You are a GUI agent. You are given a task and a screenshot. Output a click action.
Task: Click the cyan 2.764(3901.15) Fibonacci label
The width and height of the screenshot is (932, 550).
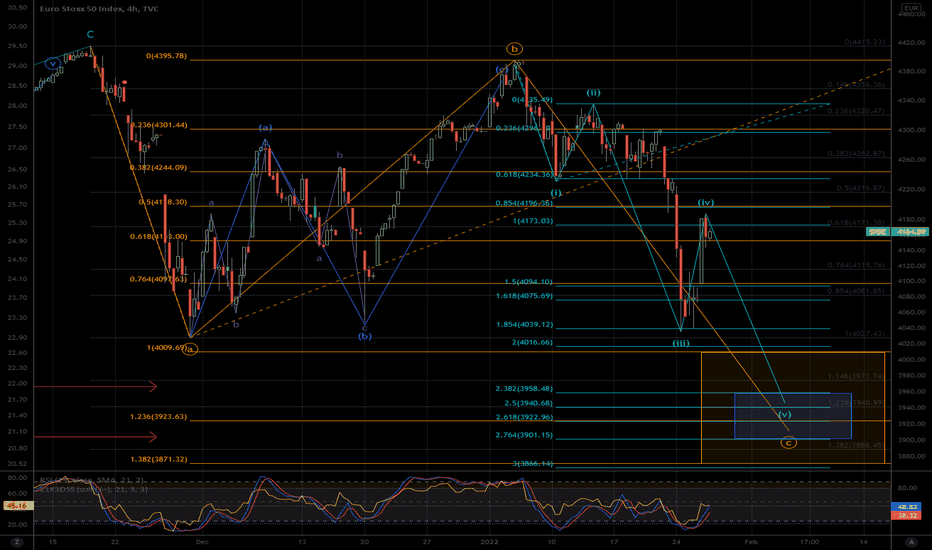[x=524, y=435]
